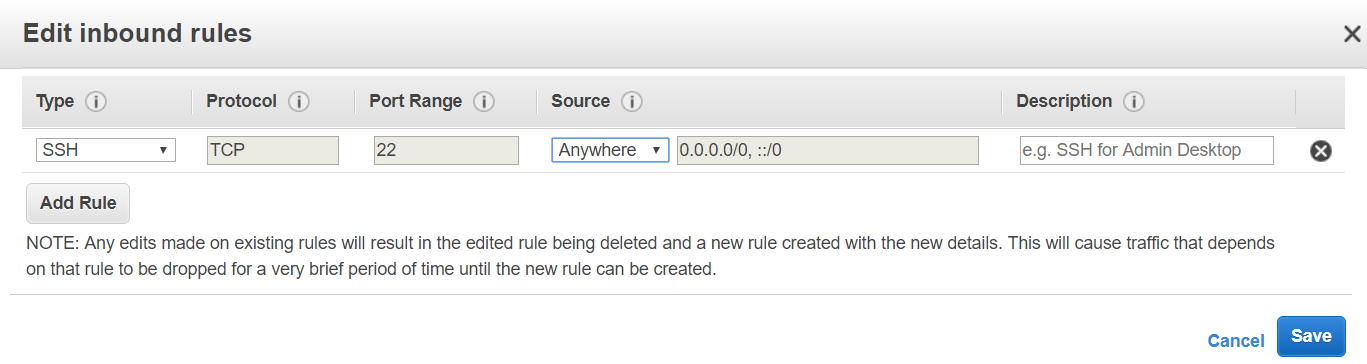Click the Description column header text
Image resolution: width=1367 pixels, height=364 pixels.
point(1064,102)
